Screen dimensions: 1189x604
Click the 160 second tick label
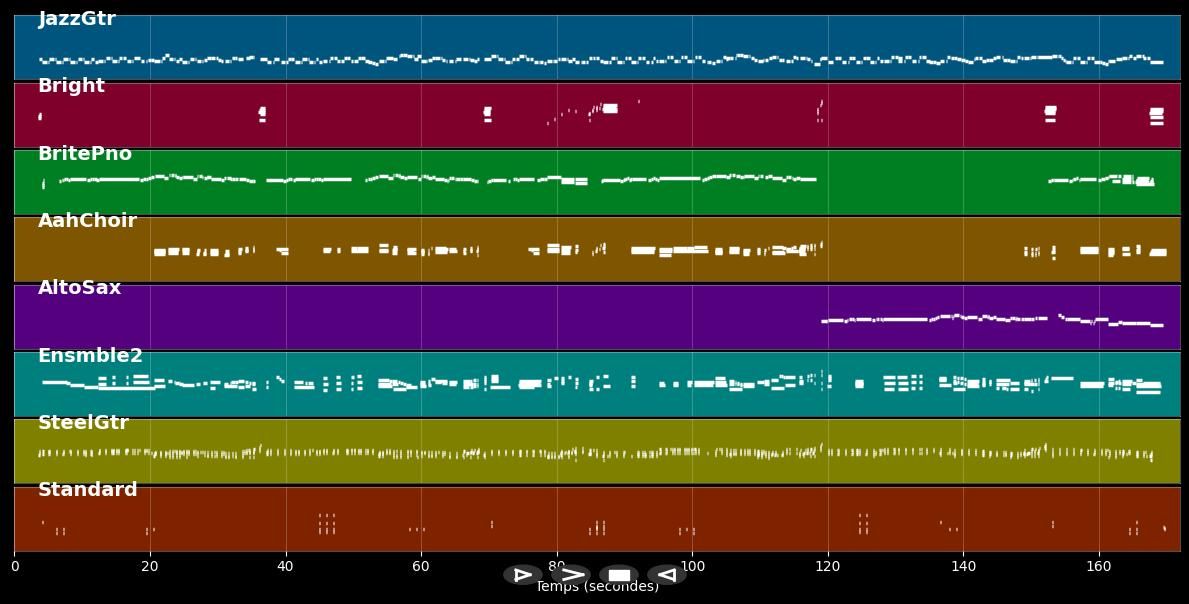coord(1099,567)
